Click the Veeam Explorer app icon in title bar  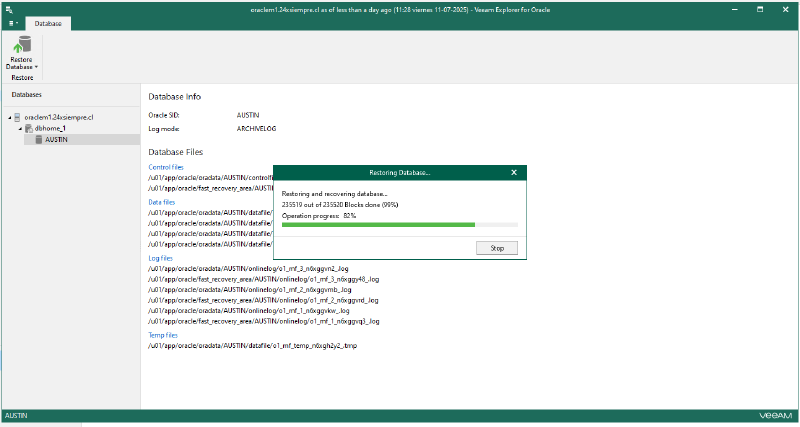pyautogui.click(x=9, y=9)
